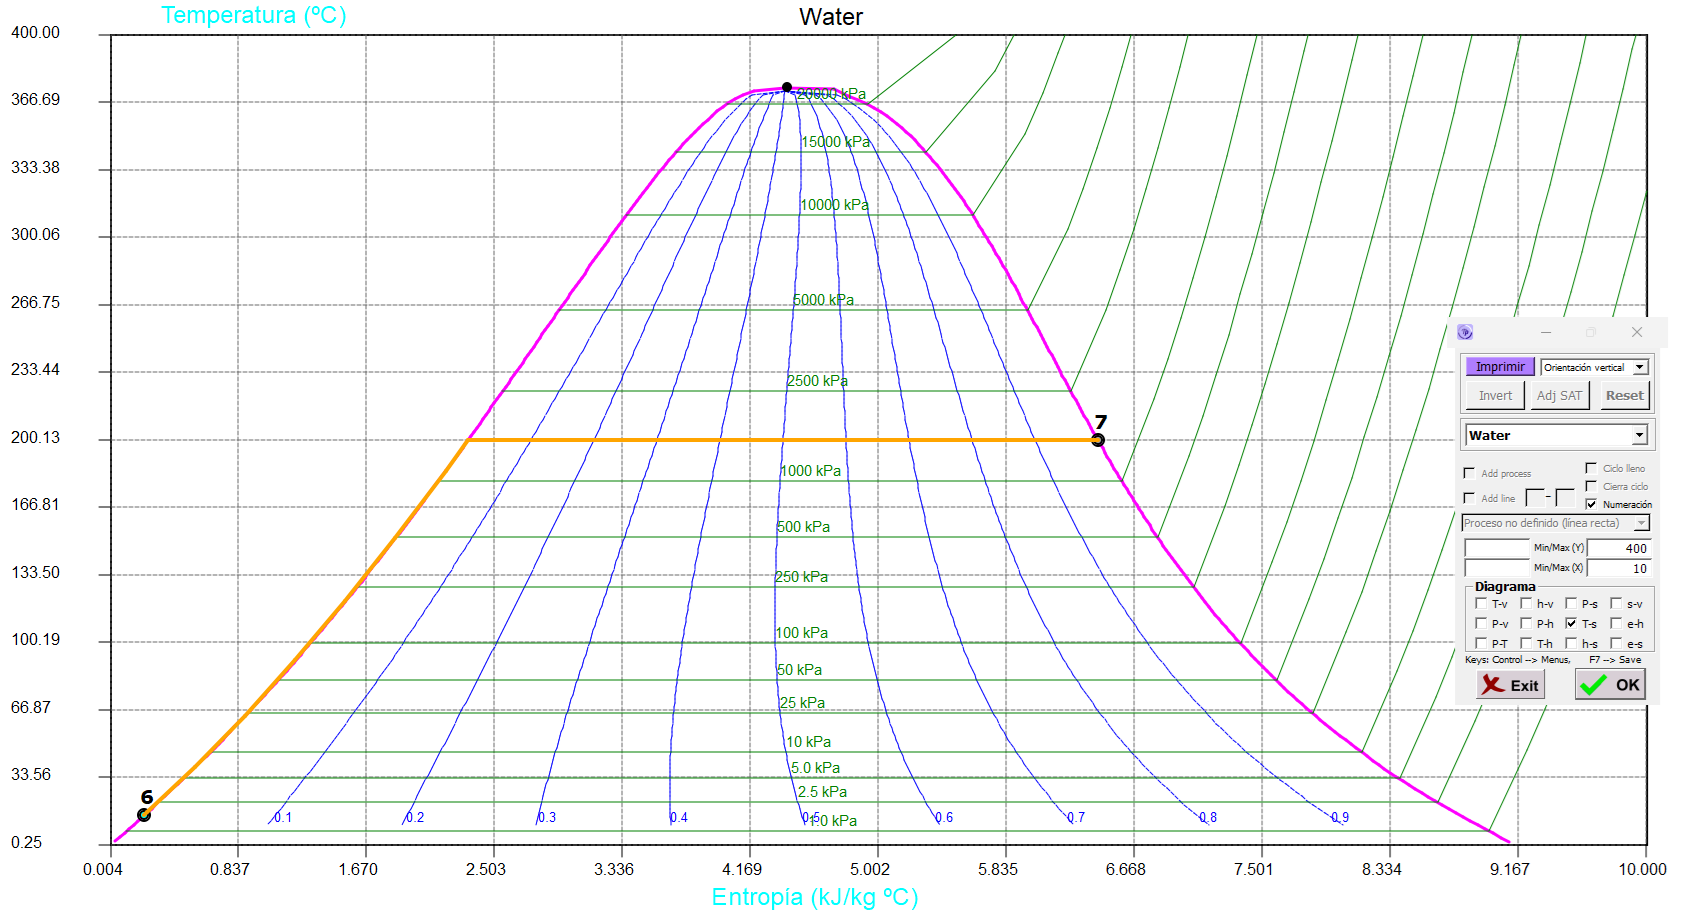Click the critical point dot atop the dome
This screenshot has height=917, width=1683.
click(787, 87)
